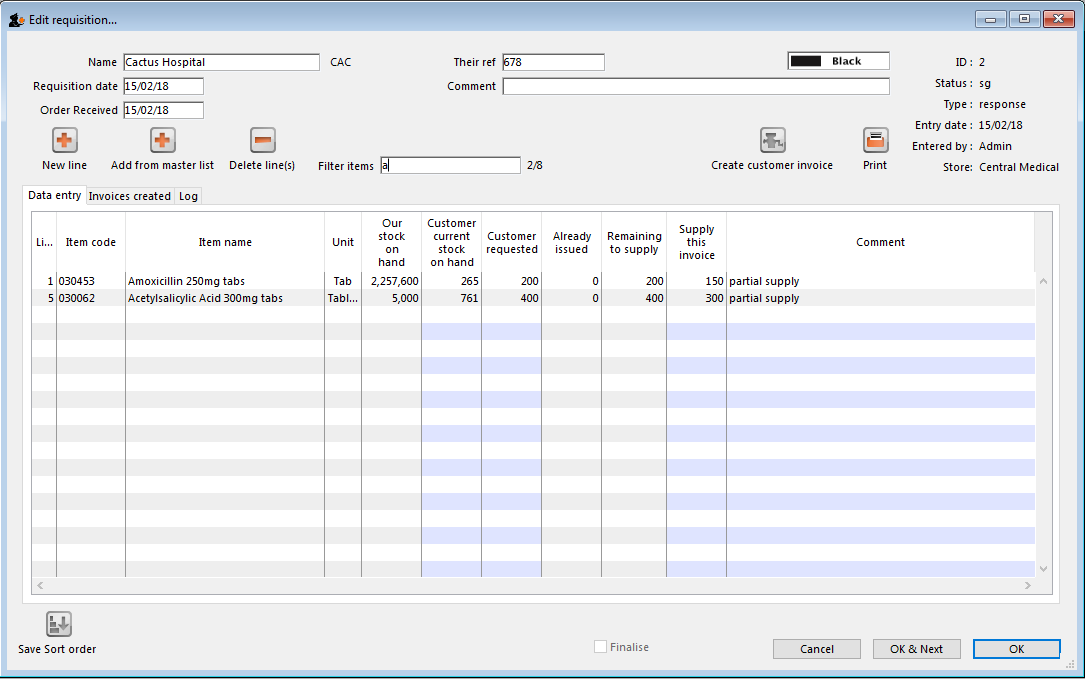Click customer requested value 400
This screenshot has height=679, width=1085.
[x=529, y=298]
